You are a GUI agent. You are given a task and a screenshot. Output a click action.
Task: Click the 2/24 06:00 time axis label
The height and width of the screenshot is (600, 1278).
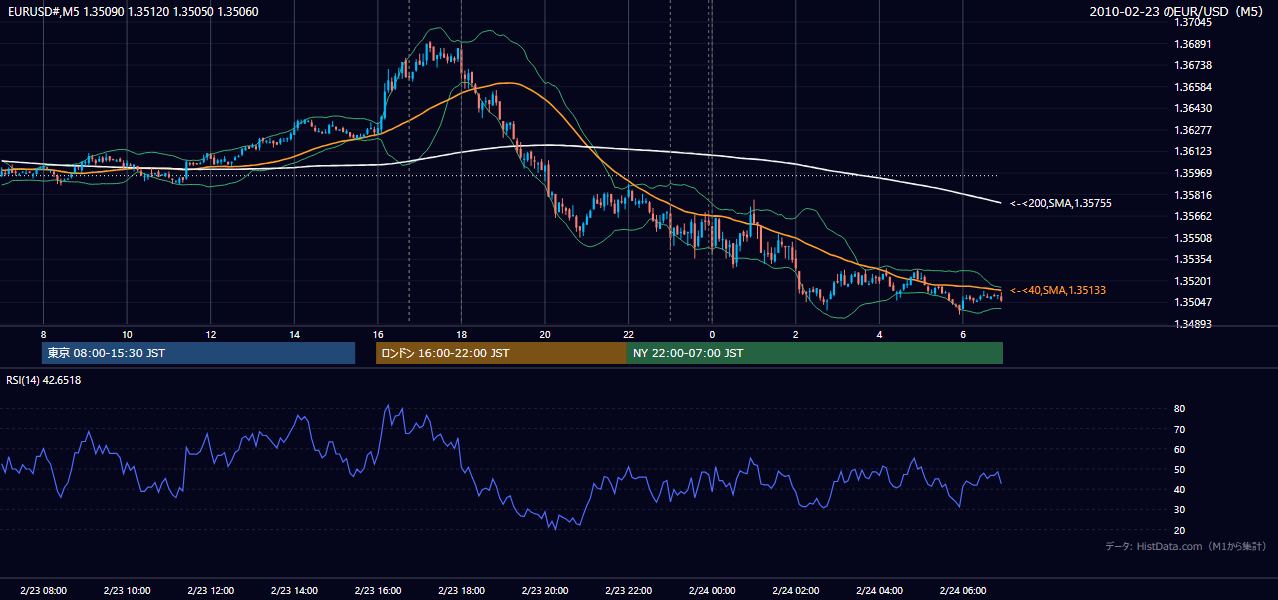tap(962, 591)
